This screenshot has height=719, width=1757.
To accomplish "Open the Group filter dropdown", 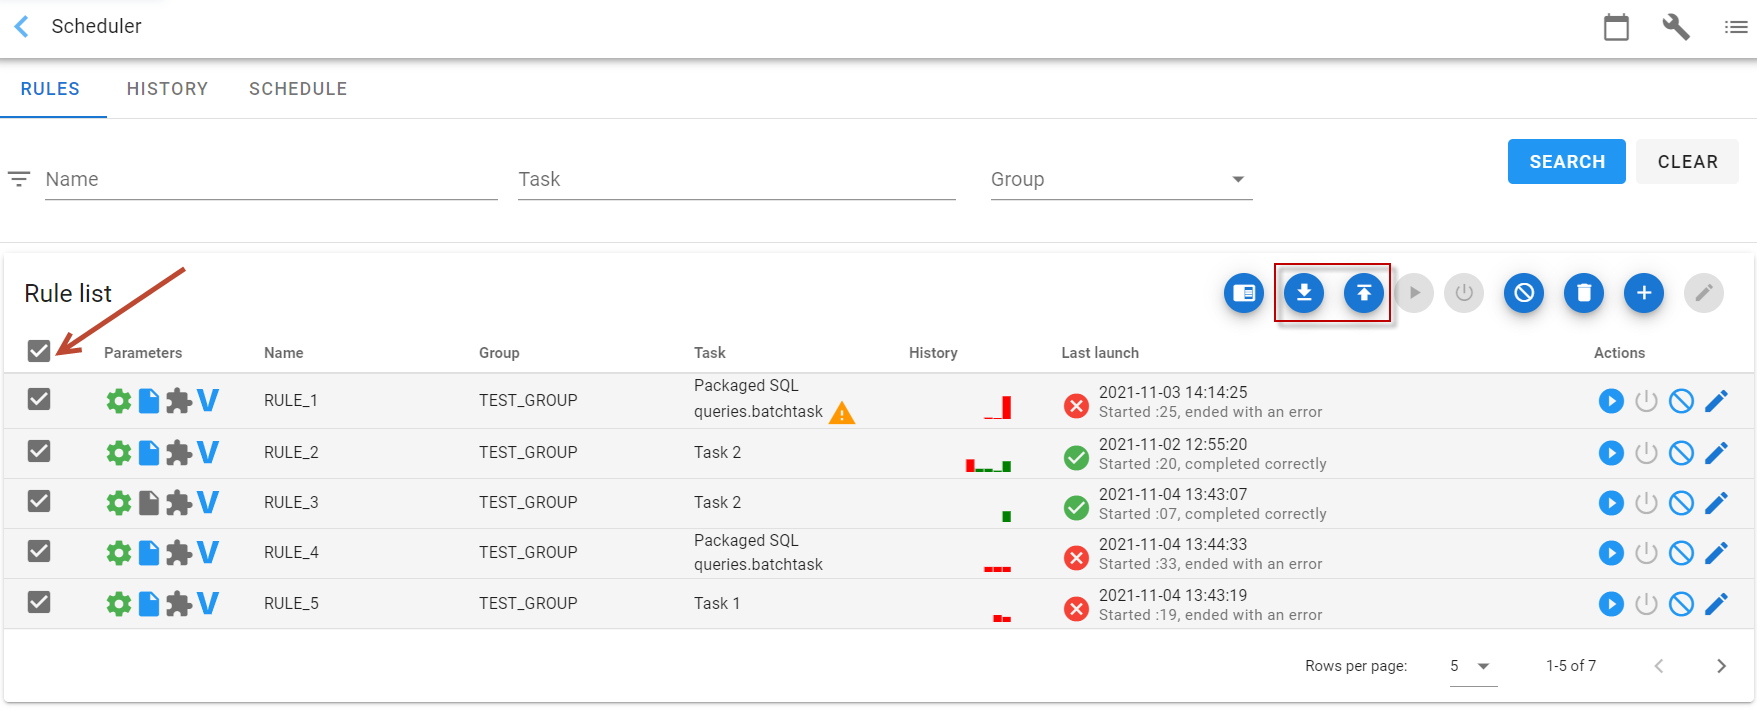I will point(1121,180).
